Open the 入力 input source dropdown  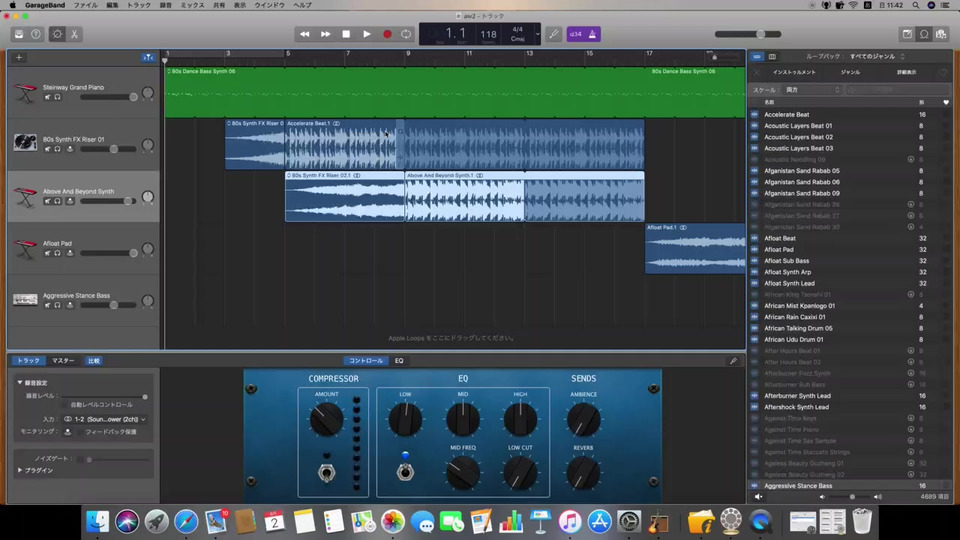point(105,419)
